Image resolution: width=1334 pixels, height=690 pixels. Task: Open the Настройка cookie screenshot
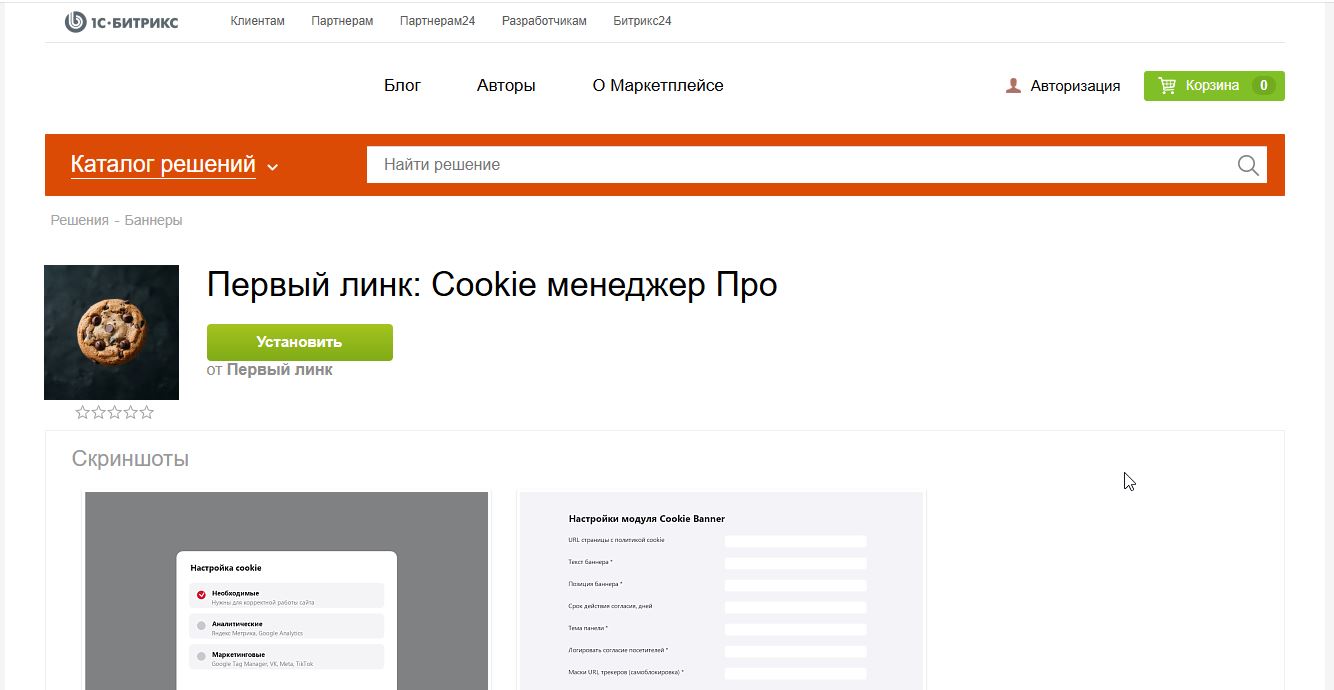[x=286, y=590]
